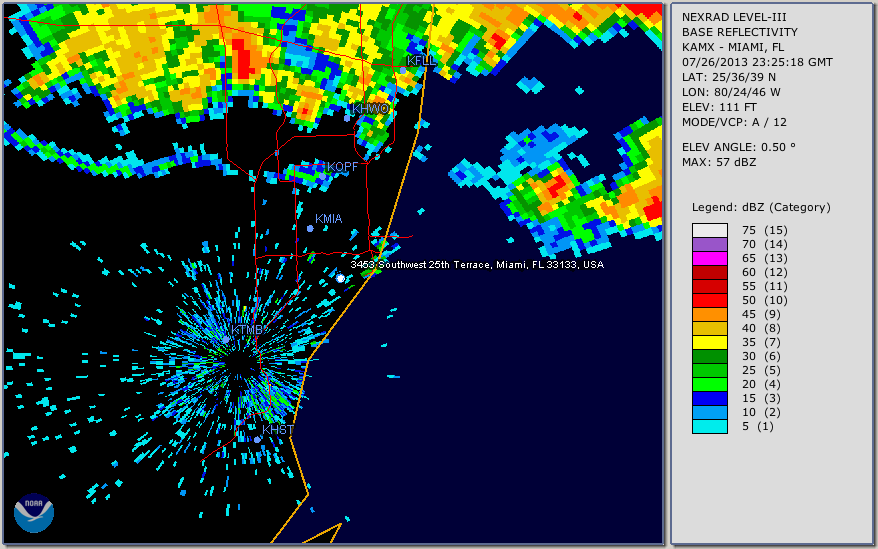Select the KTMB station label
Screen dimensions: 878x549
pyautogui.click(x=248, y=330)
